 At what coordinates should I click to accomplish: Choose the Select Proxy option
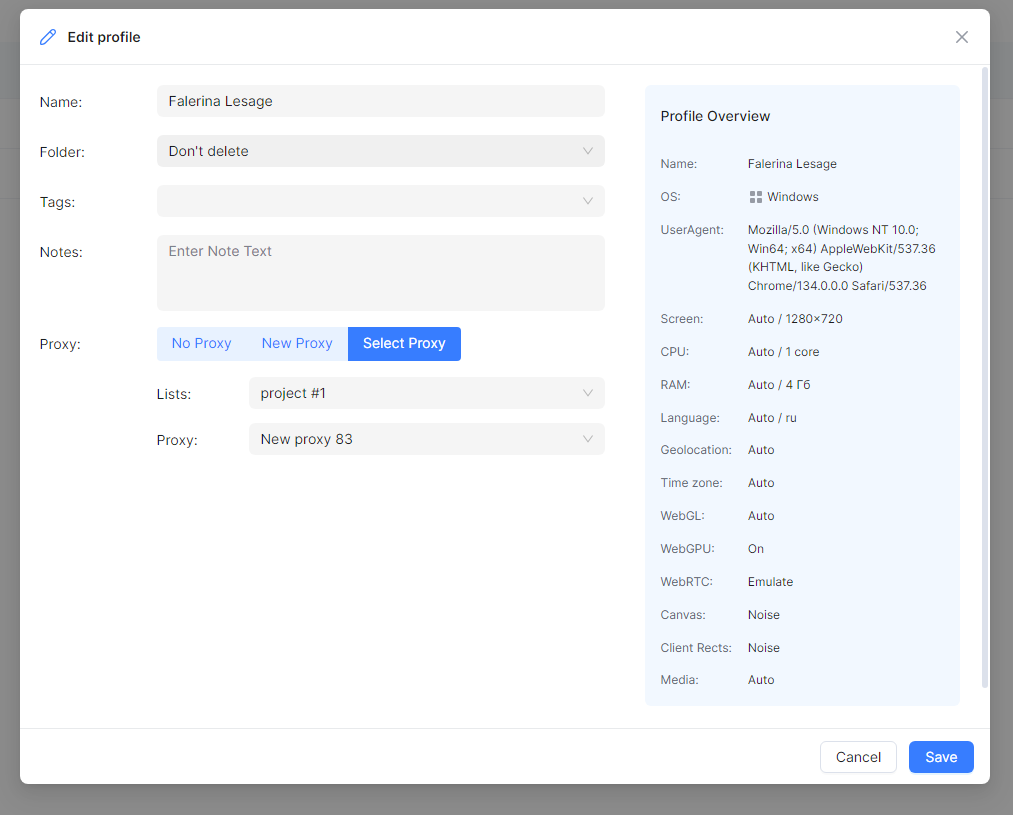[404, 344]
